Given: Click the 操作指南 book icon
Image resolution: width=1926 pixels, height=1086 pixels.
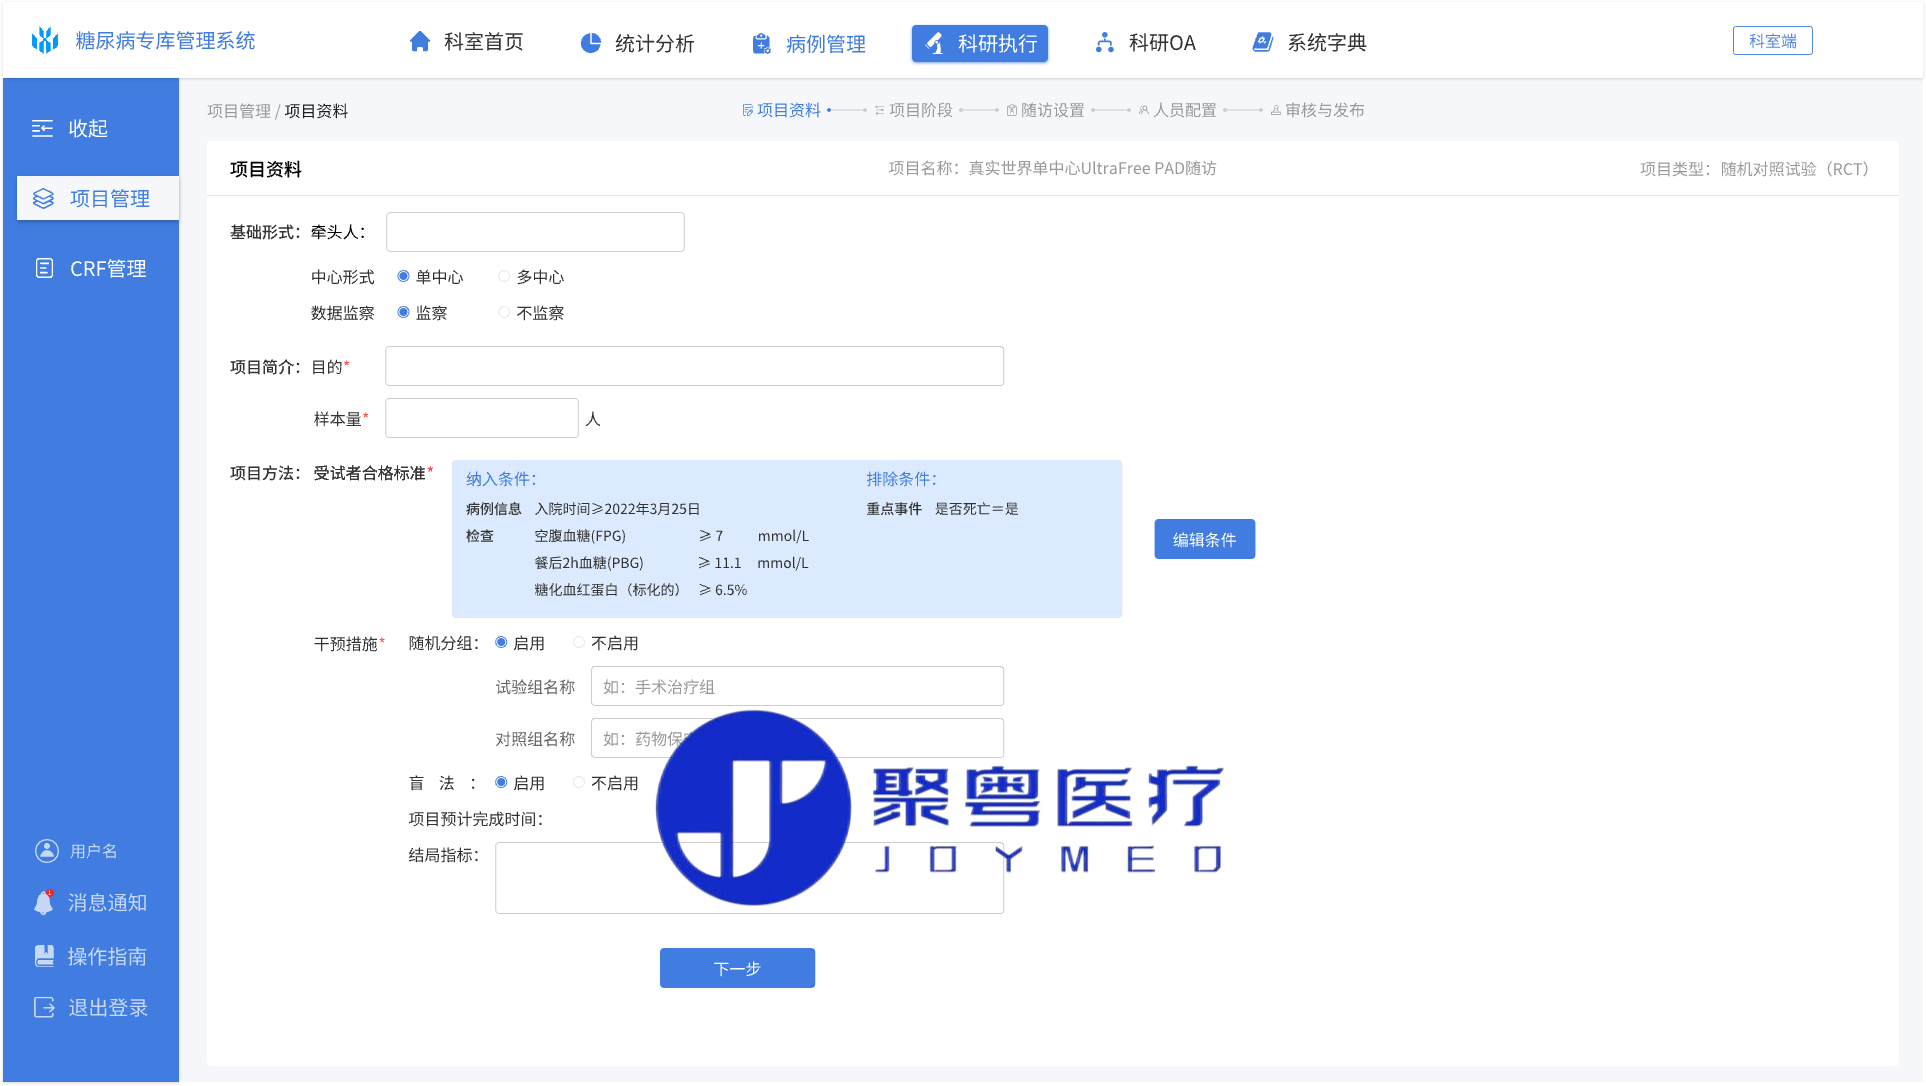Looking at the screenshot, I should click(44, 956).
